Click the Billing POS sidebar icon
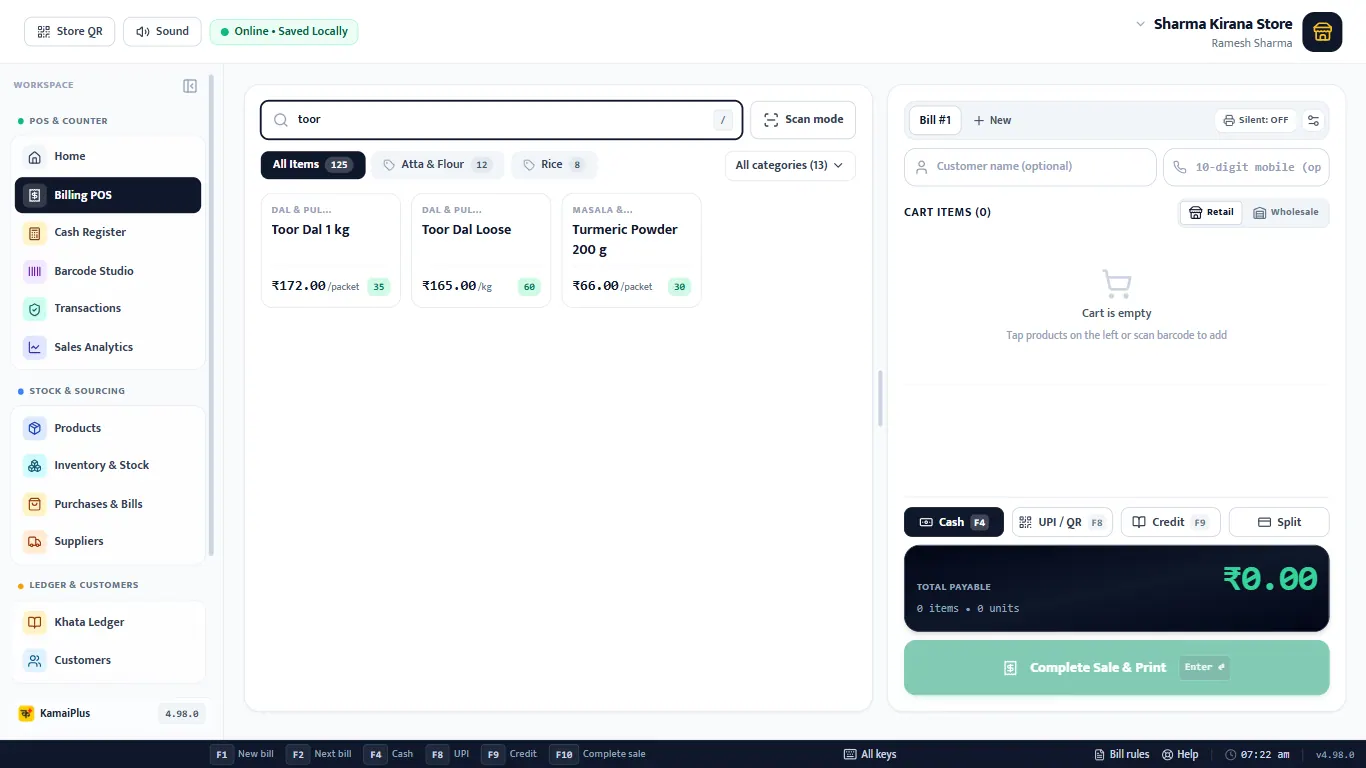The height and width of the screenshot is (768, 1366). (35, 195)
